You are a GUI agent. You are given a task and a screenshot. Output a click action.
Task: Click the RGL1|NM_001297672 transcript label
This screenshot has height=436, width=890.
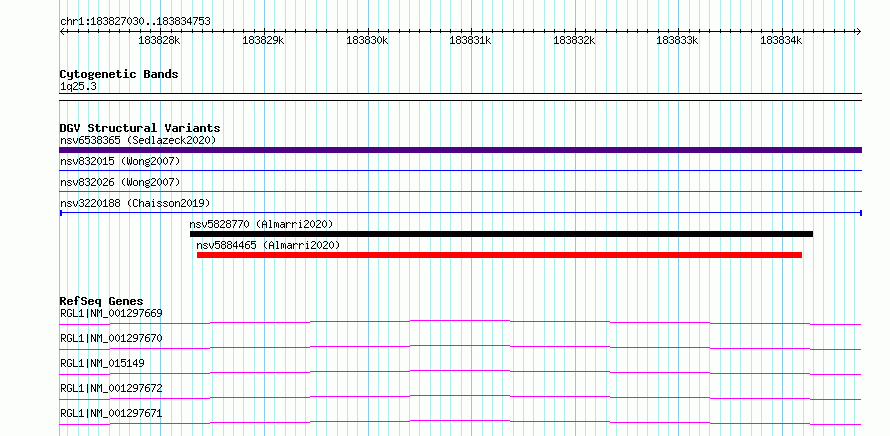pyautogui.click(x=111, y=388)
